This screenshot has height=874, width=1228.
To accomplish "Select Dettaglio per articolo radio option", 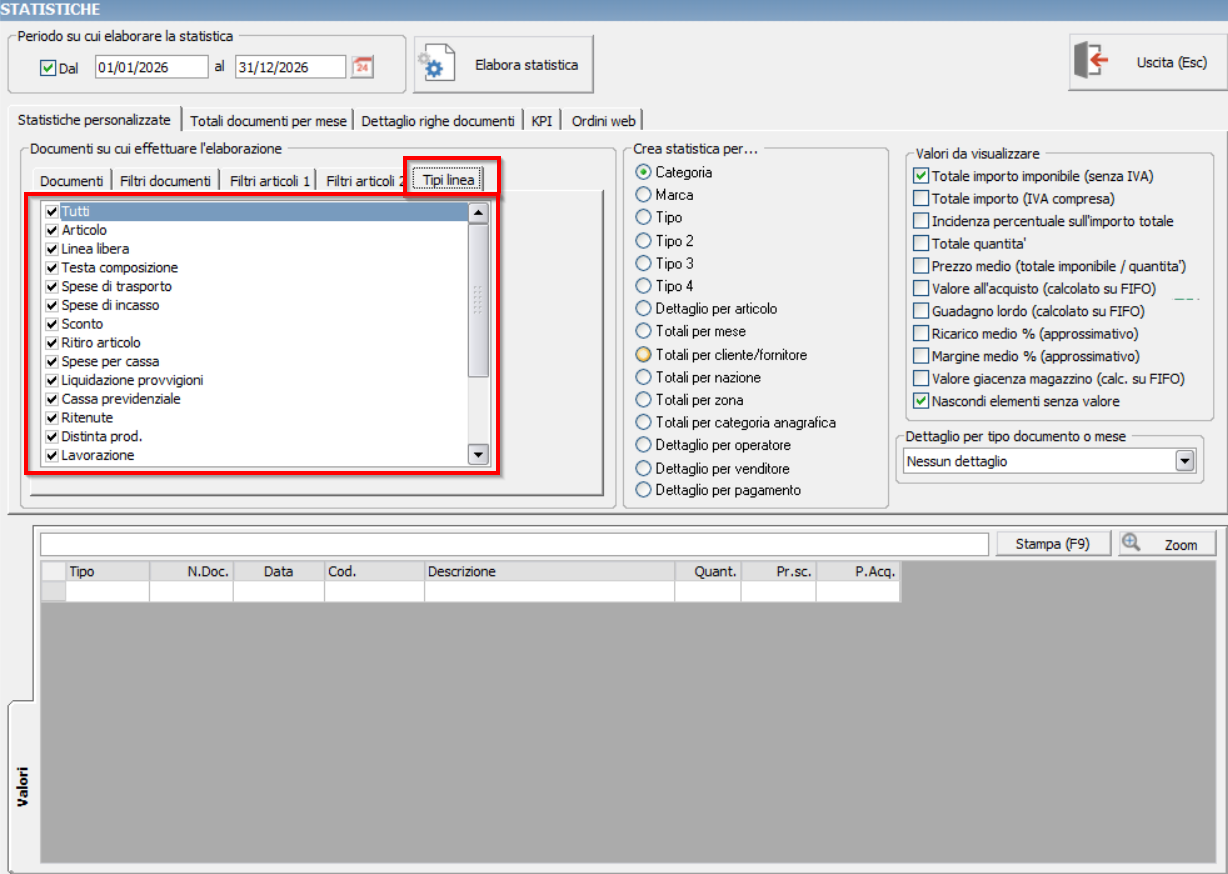I will click(x=644, y=308).
